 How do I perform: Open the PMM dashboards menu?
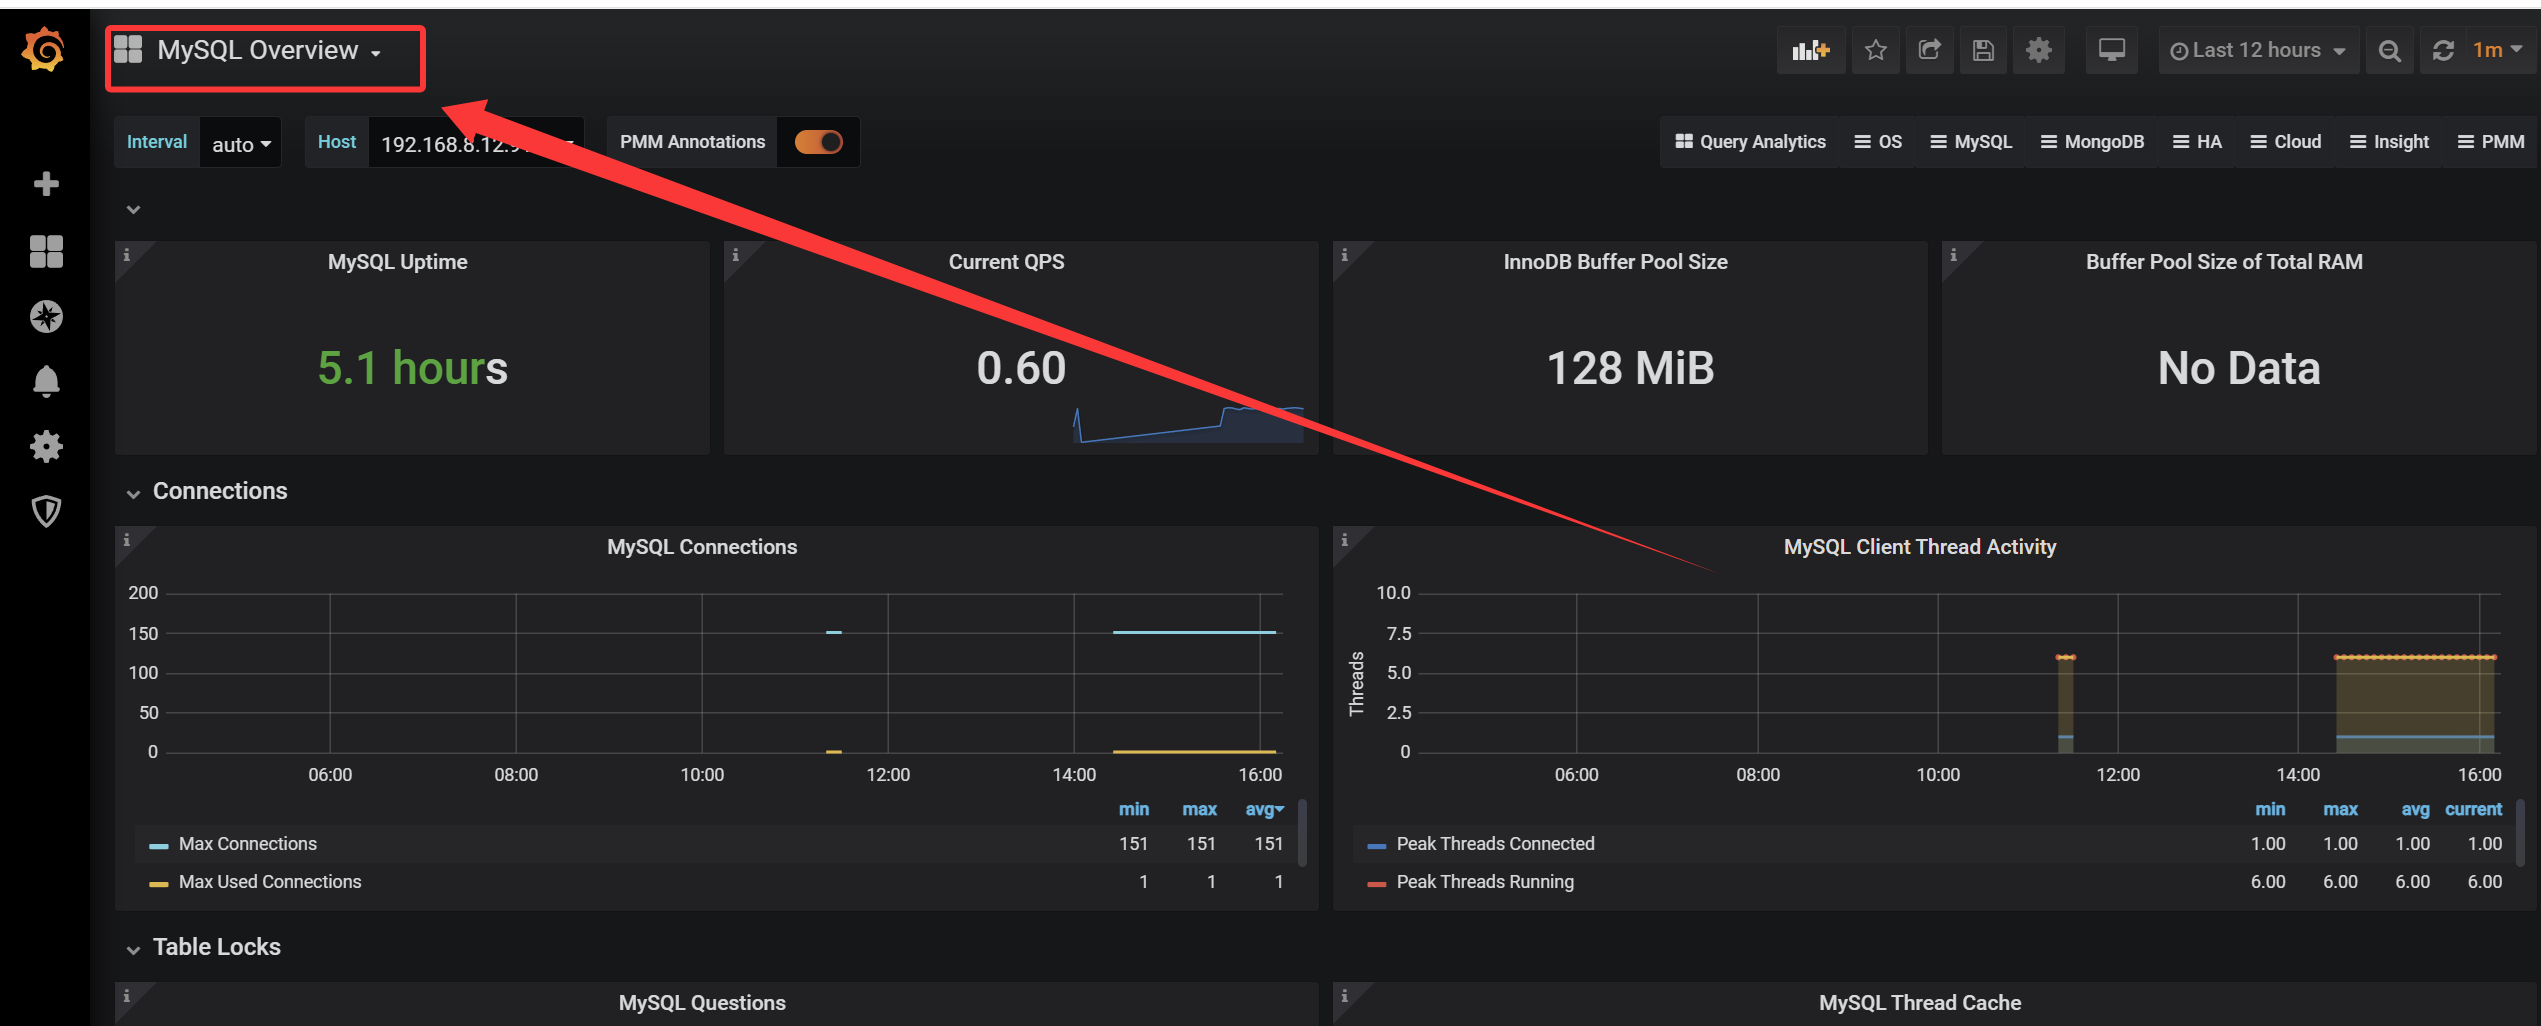2491,142
